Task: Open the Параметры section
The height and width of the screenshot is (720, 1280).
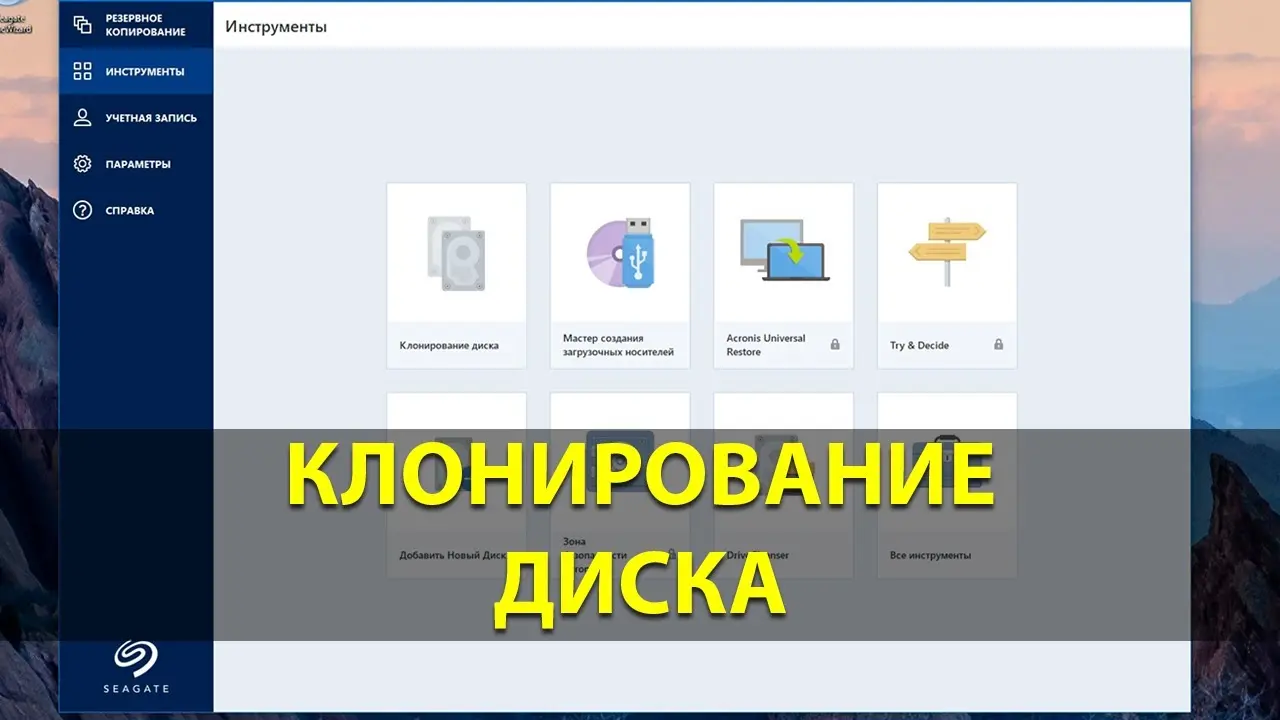Action: tap(136, 164)
